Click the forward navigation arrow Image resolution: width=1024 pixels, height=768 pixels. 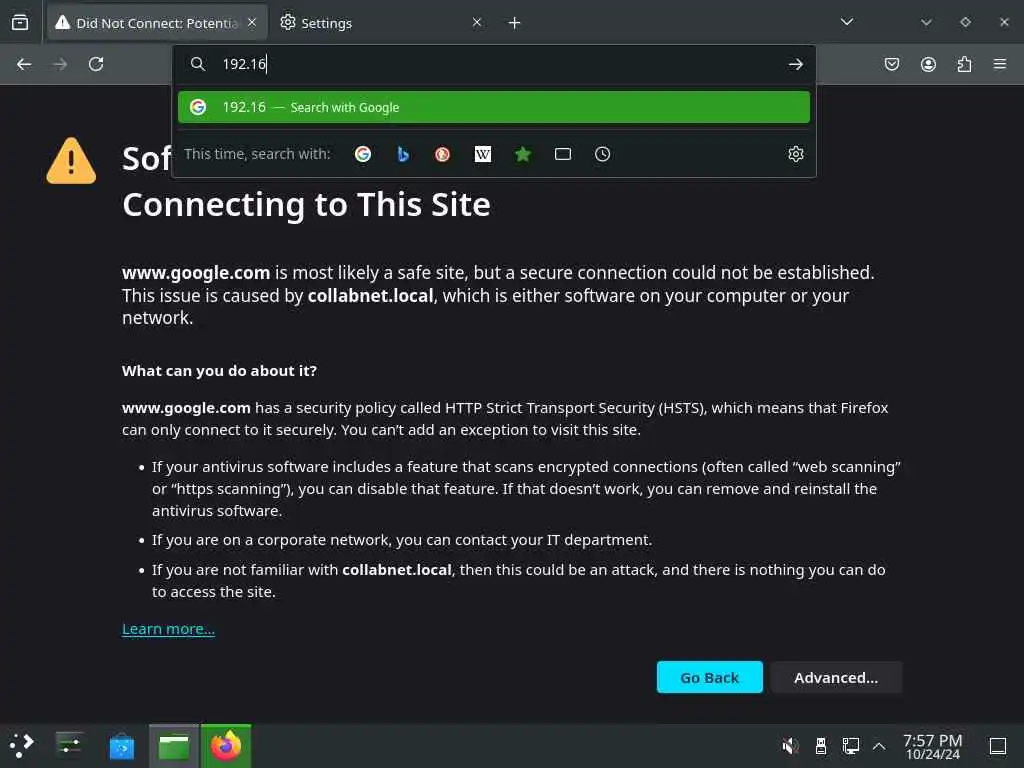coord(60,64)
